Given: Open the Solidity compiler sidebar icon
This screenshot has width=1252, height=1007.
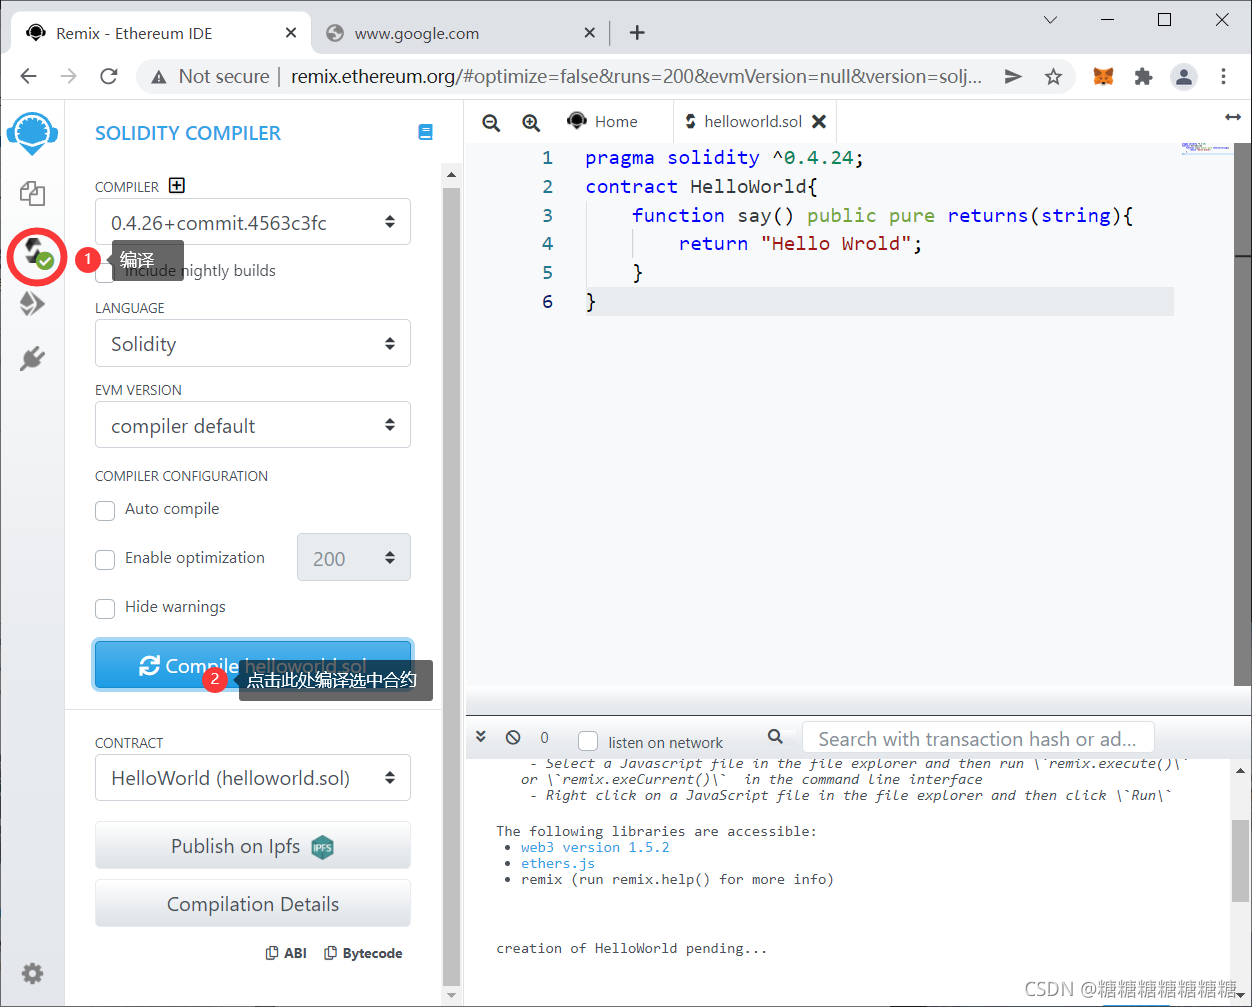Looking at the screenshot, I should 36,255.
